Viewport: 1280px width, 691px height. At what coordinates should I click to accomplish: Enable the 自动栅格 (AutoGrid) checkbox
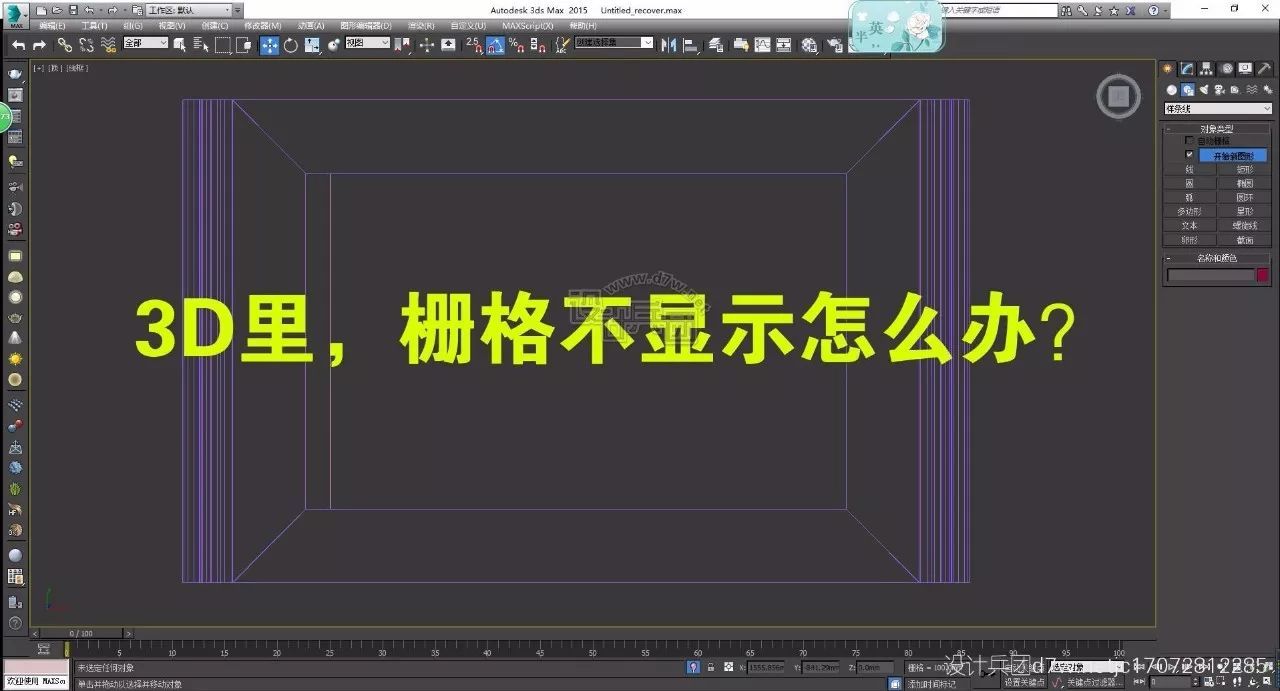[1189, 141]
